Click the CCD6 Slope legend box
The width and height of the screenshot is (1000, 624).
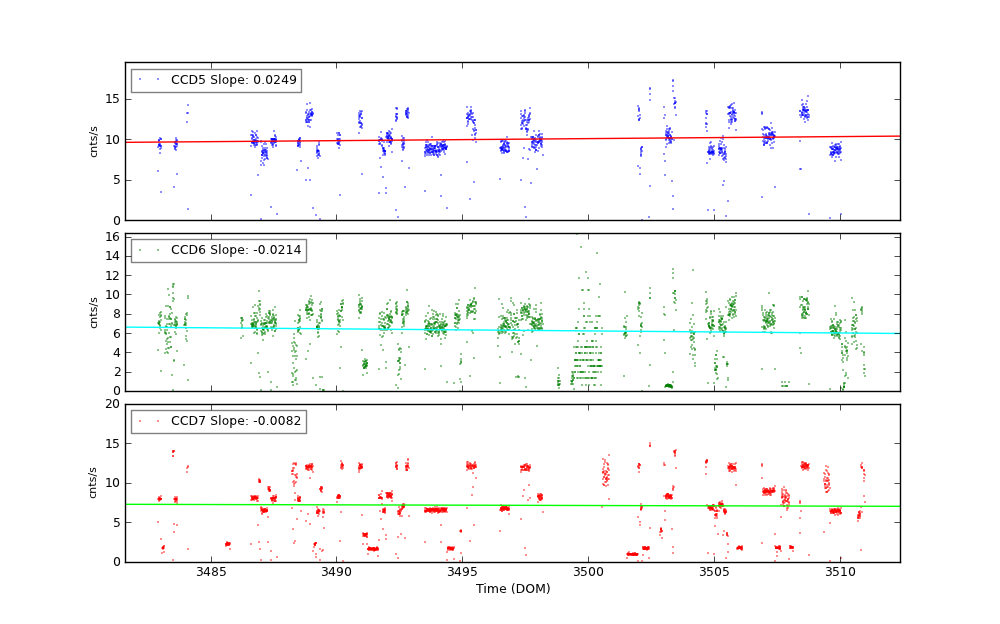click(218, 251)
